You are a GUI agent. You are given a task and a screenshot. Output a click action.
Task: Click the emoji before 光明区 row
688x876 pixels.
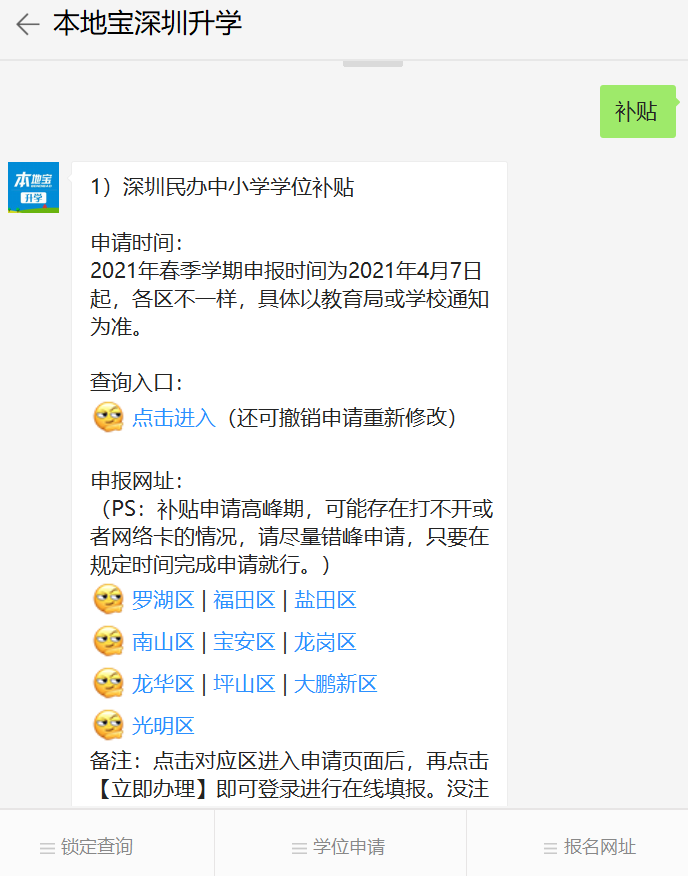click(x=108, y=725)
